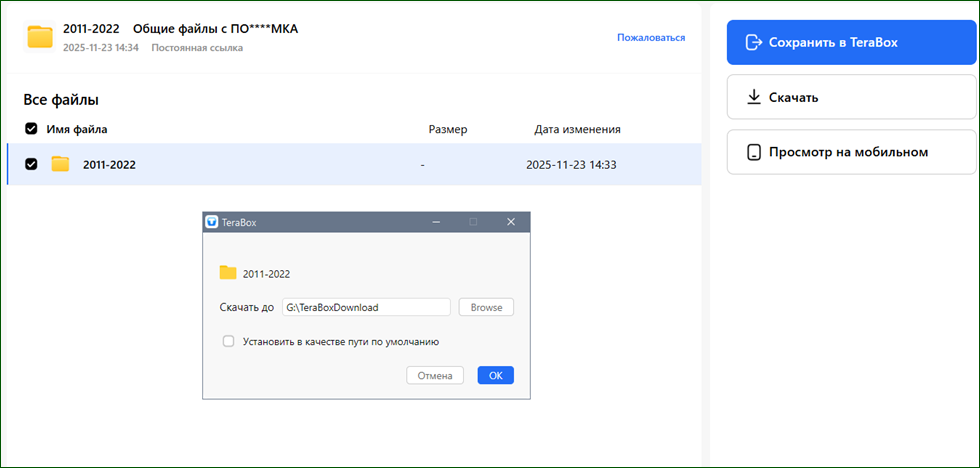Click the Постоянная ссылка label
The width and height of the screenshot is (980, 468).
click(198, 47)
